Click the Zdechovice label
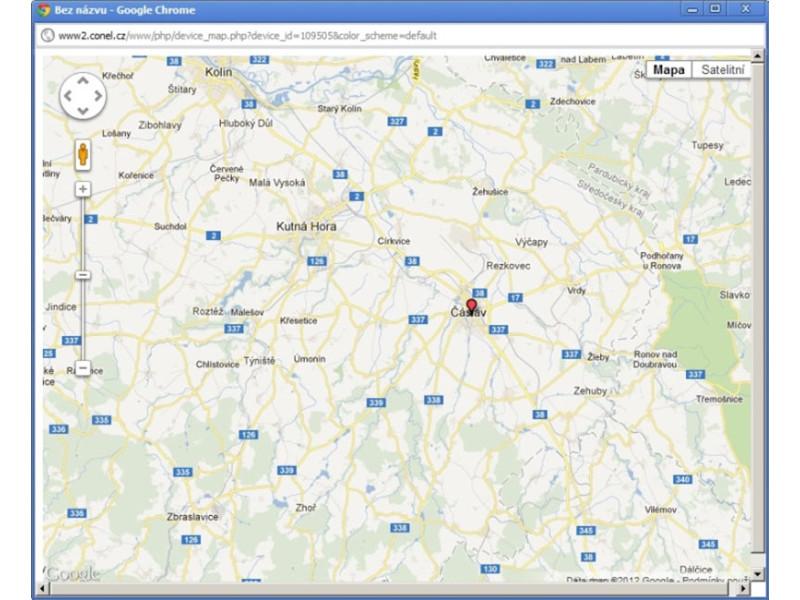Viewport: 800px width, 600px height. point(572,101)
